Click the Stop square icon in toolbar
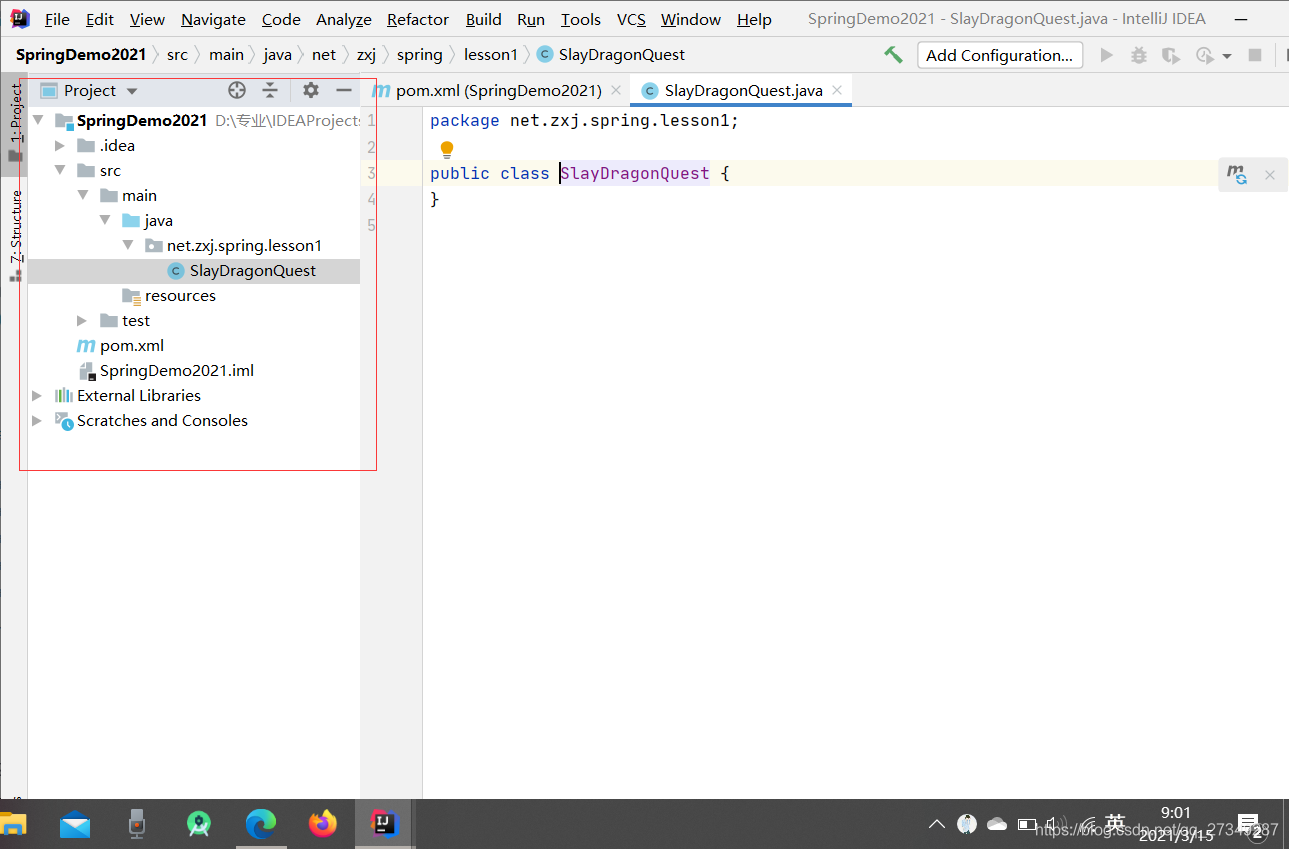Screen dimensions: 1289x849 click(x=1255, y=56)
